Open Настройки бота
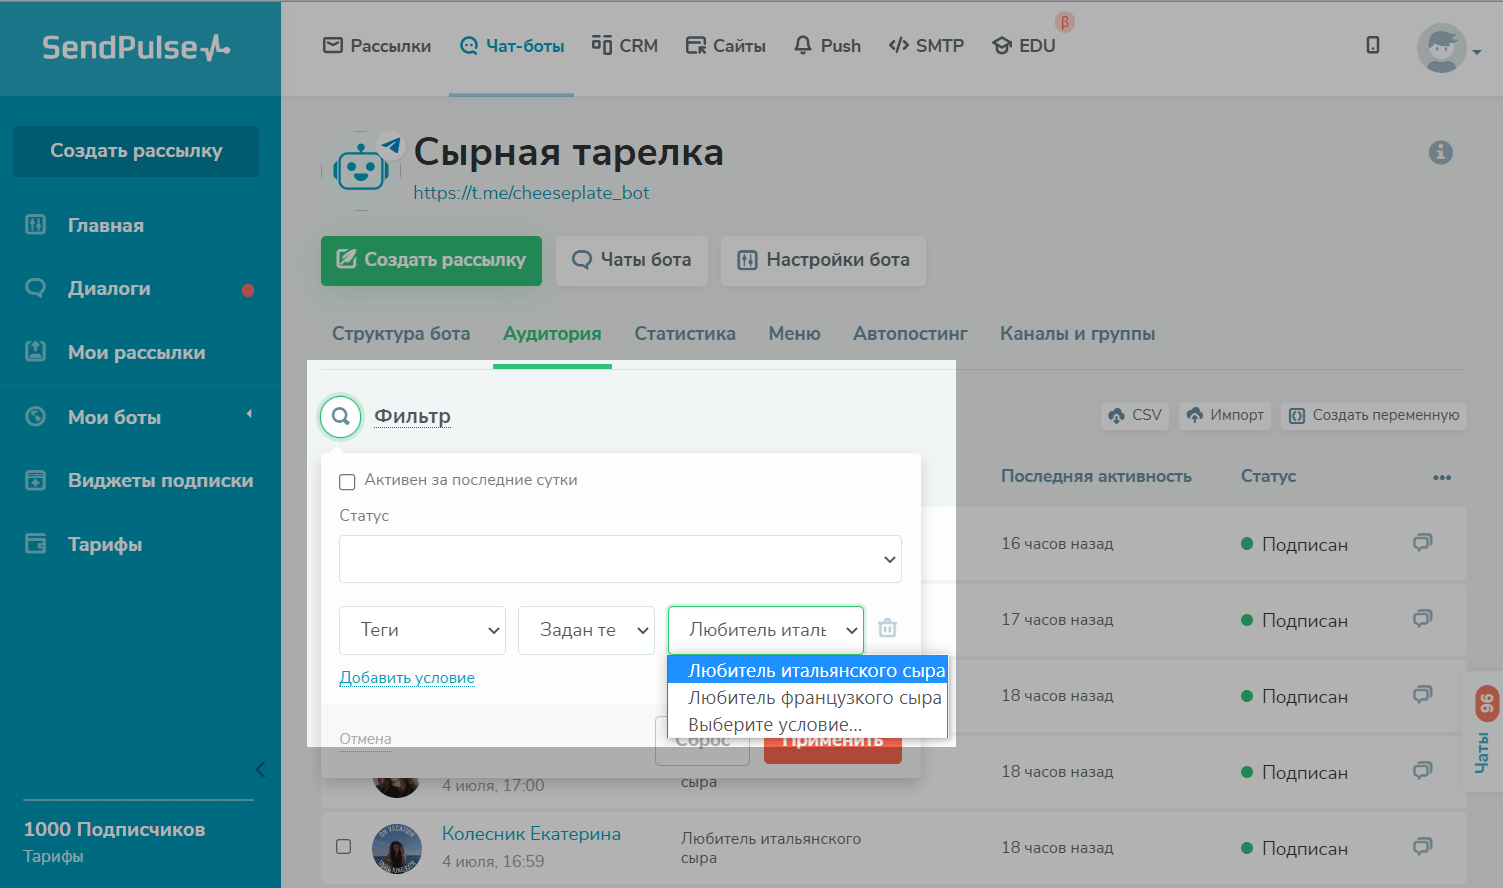 (x=823, y=260)
